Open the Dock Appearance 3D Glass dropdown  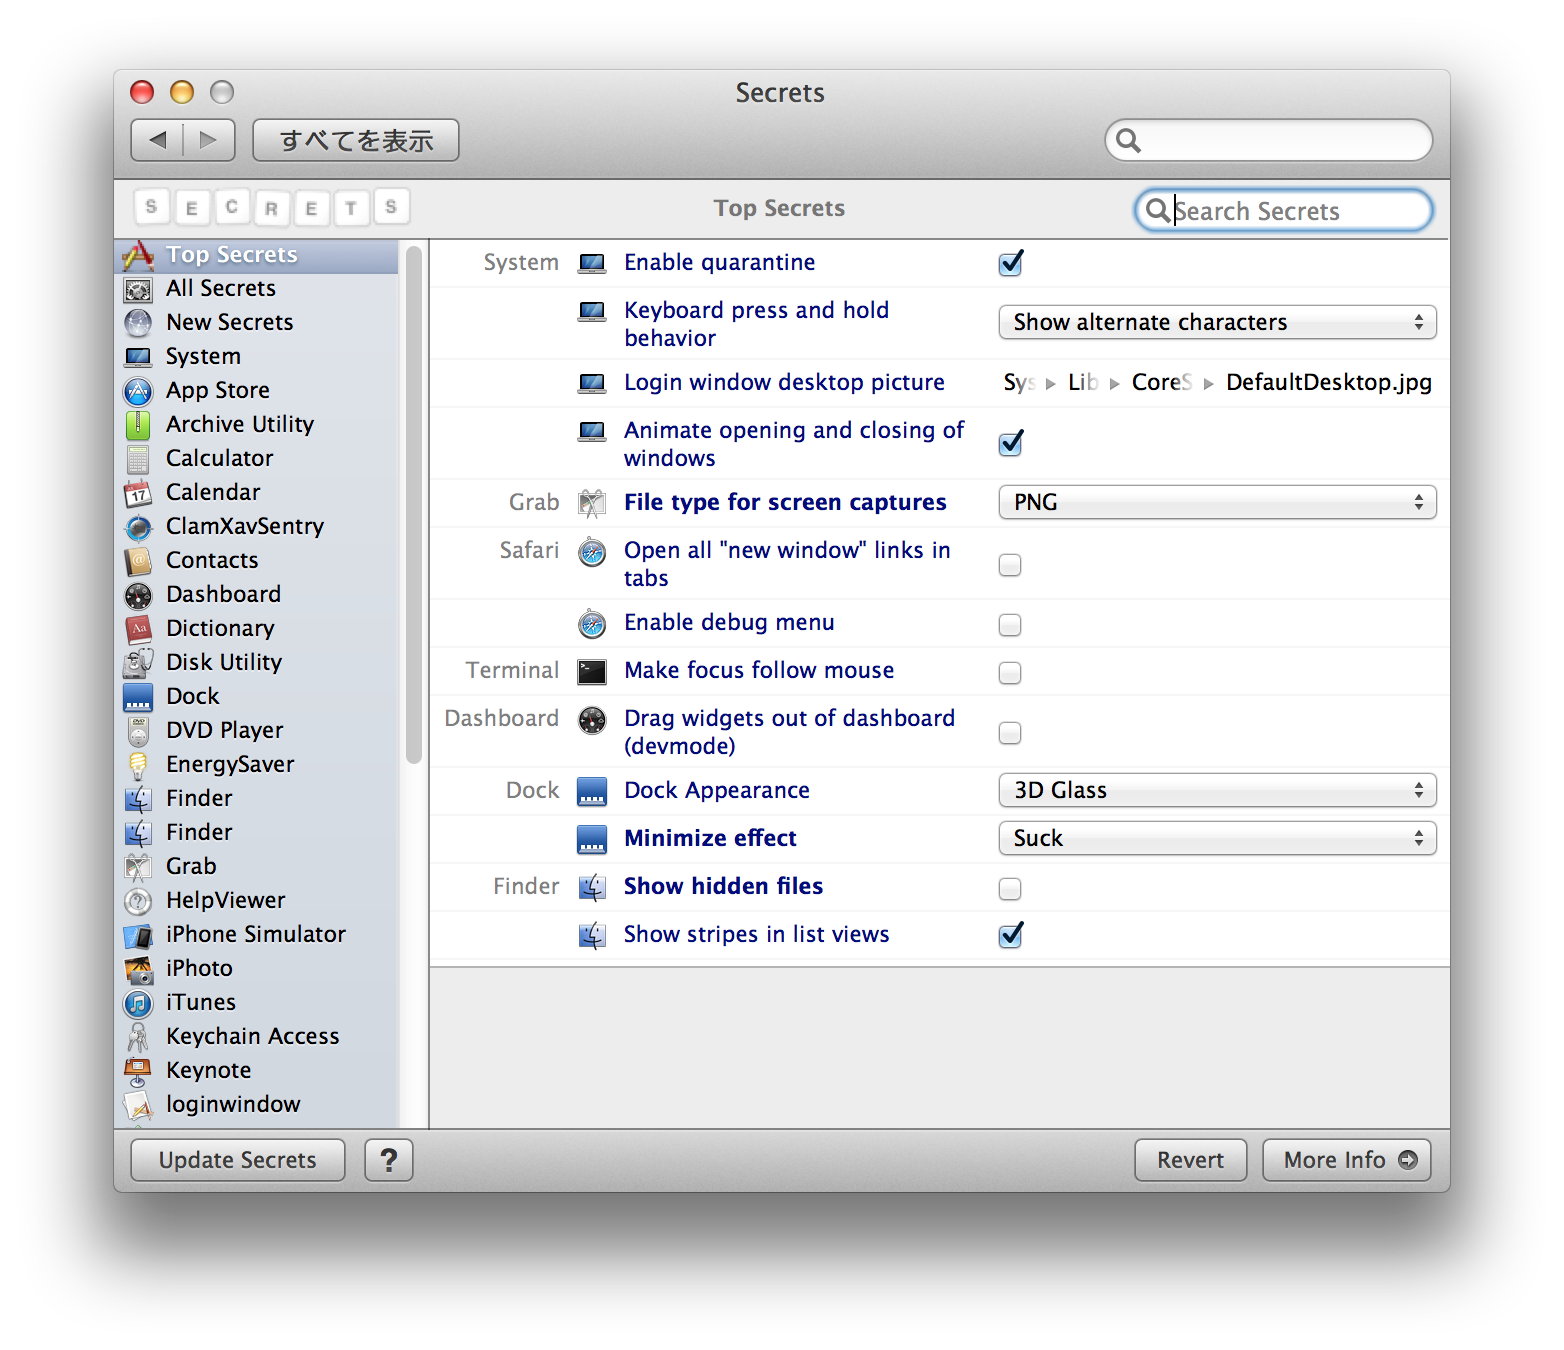pos(1217,790)
